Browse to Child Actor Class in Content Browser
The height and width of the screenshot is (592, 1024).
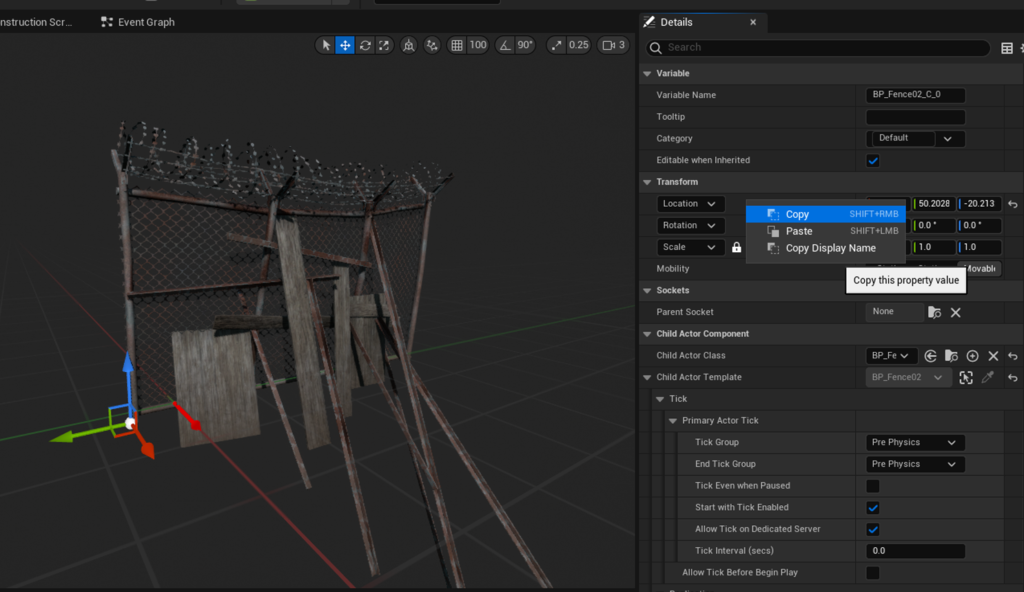(951, 356)
